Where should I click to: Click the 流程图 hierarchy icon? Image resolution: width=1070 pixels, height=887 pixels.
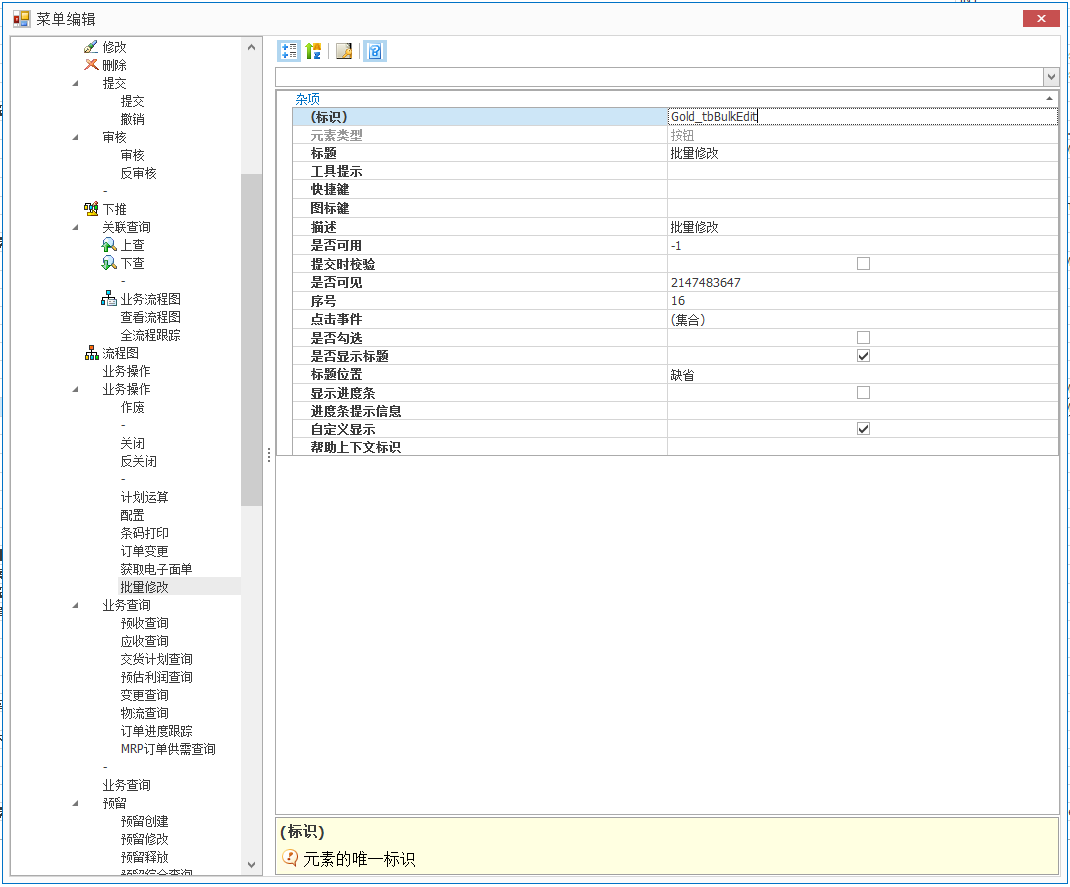pos(91,353)
